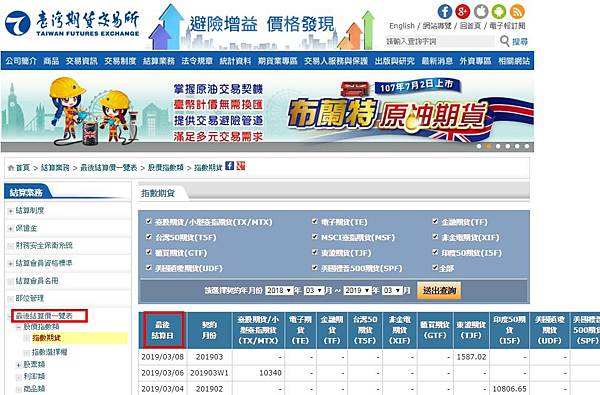Toggle the 美國道瓊期貨(UDF) checkbox
600x395 pixels.
(149, 267)
